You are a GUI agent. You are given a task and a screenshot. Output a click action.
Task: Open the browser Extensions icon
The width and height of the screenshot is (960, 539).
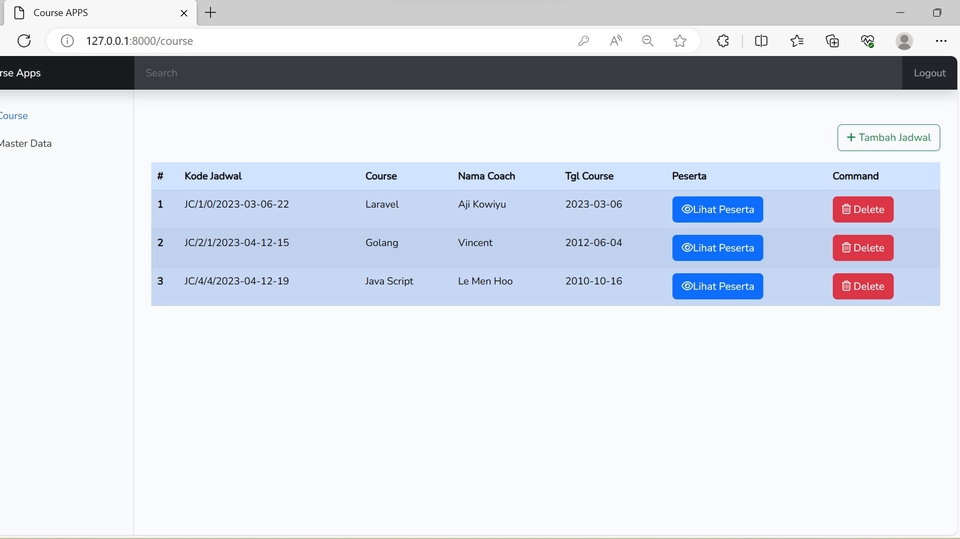click(723, 41)
